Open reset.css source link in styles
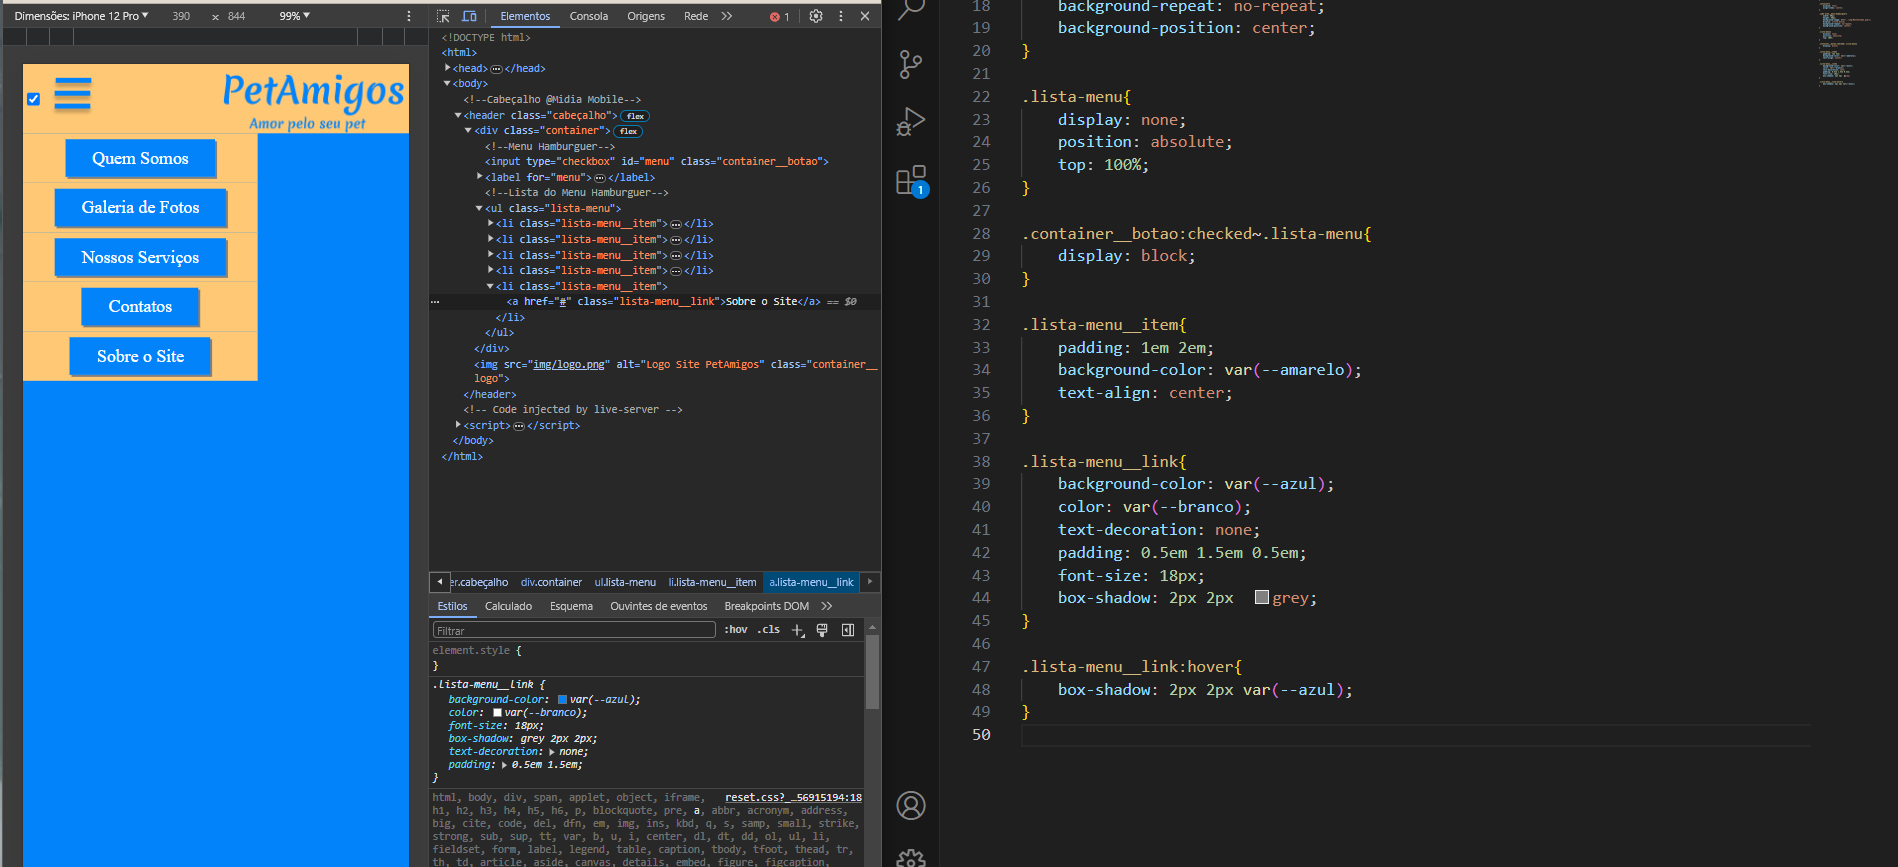 click(x=793, y=797)
